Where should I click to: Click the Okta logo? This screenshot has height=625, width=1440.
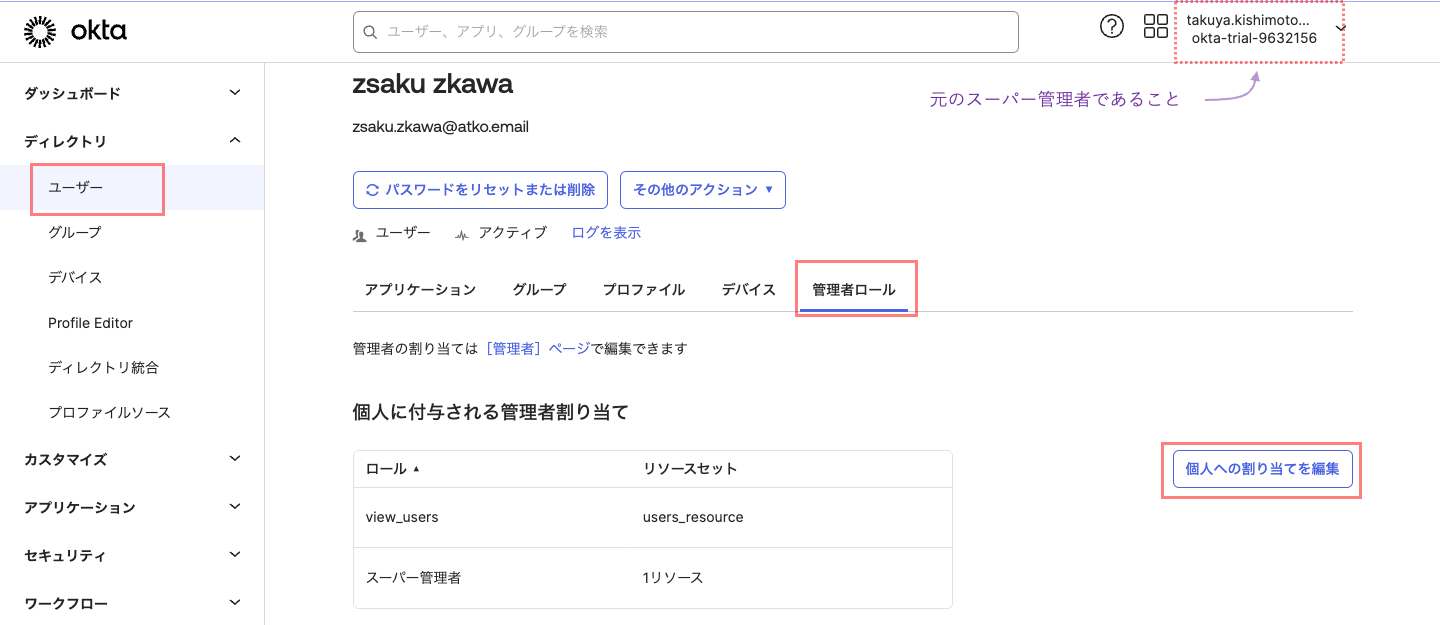pyautogui.click(x=75, y=30)
